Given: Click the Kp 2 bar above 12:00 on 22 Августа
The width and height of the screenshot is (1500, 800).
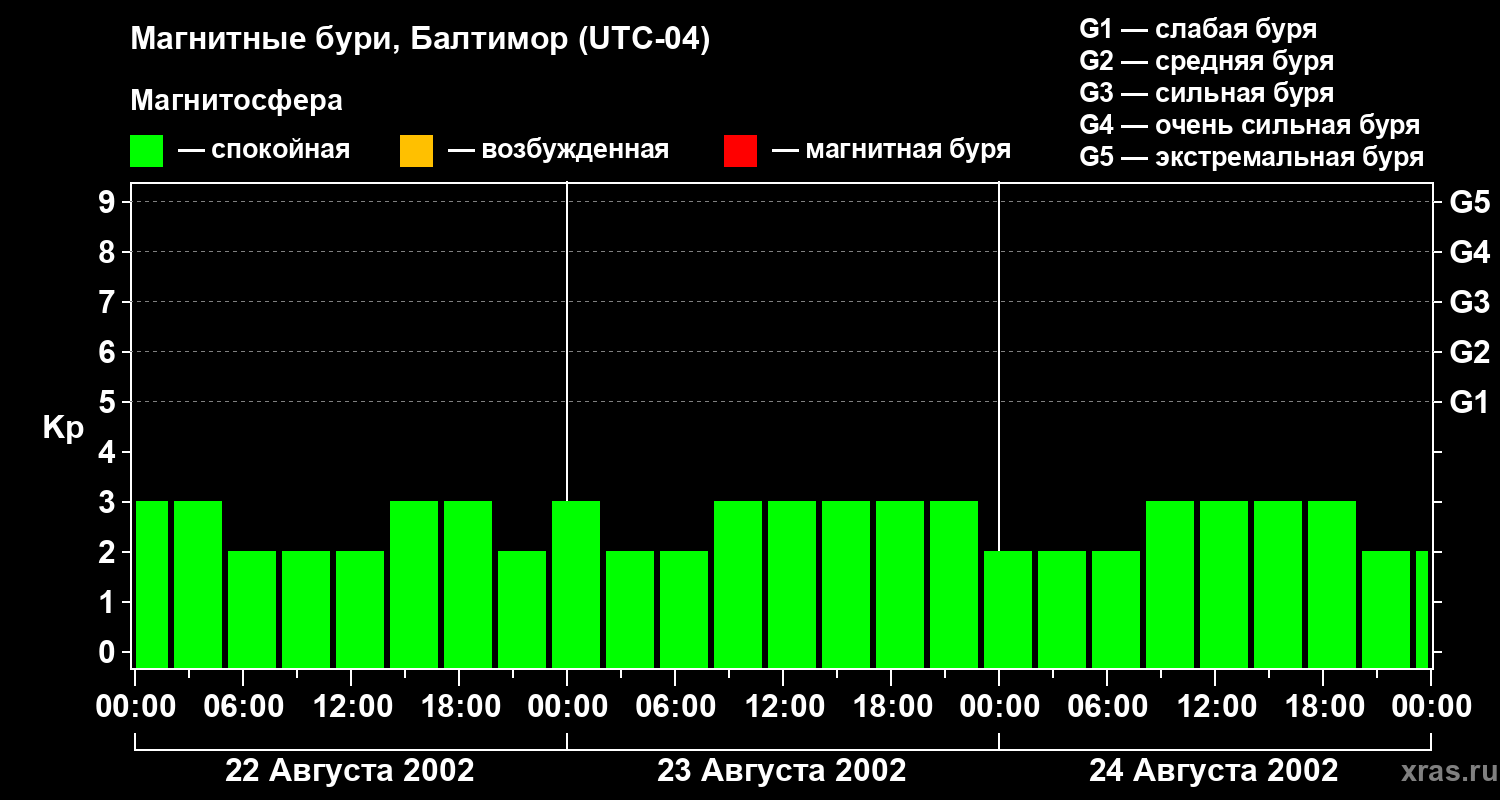Looking at the screenshot, I should pyautogui.click(x=360, y=609).
